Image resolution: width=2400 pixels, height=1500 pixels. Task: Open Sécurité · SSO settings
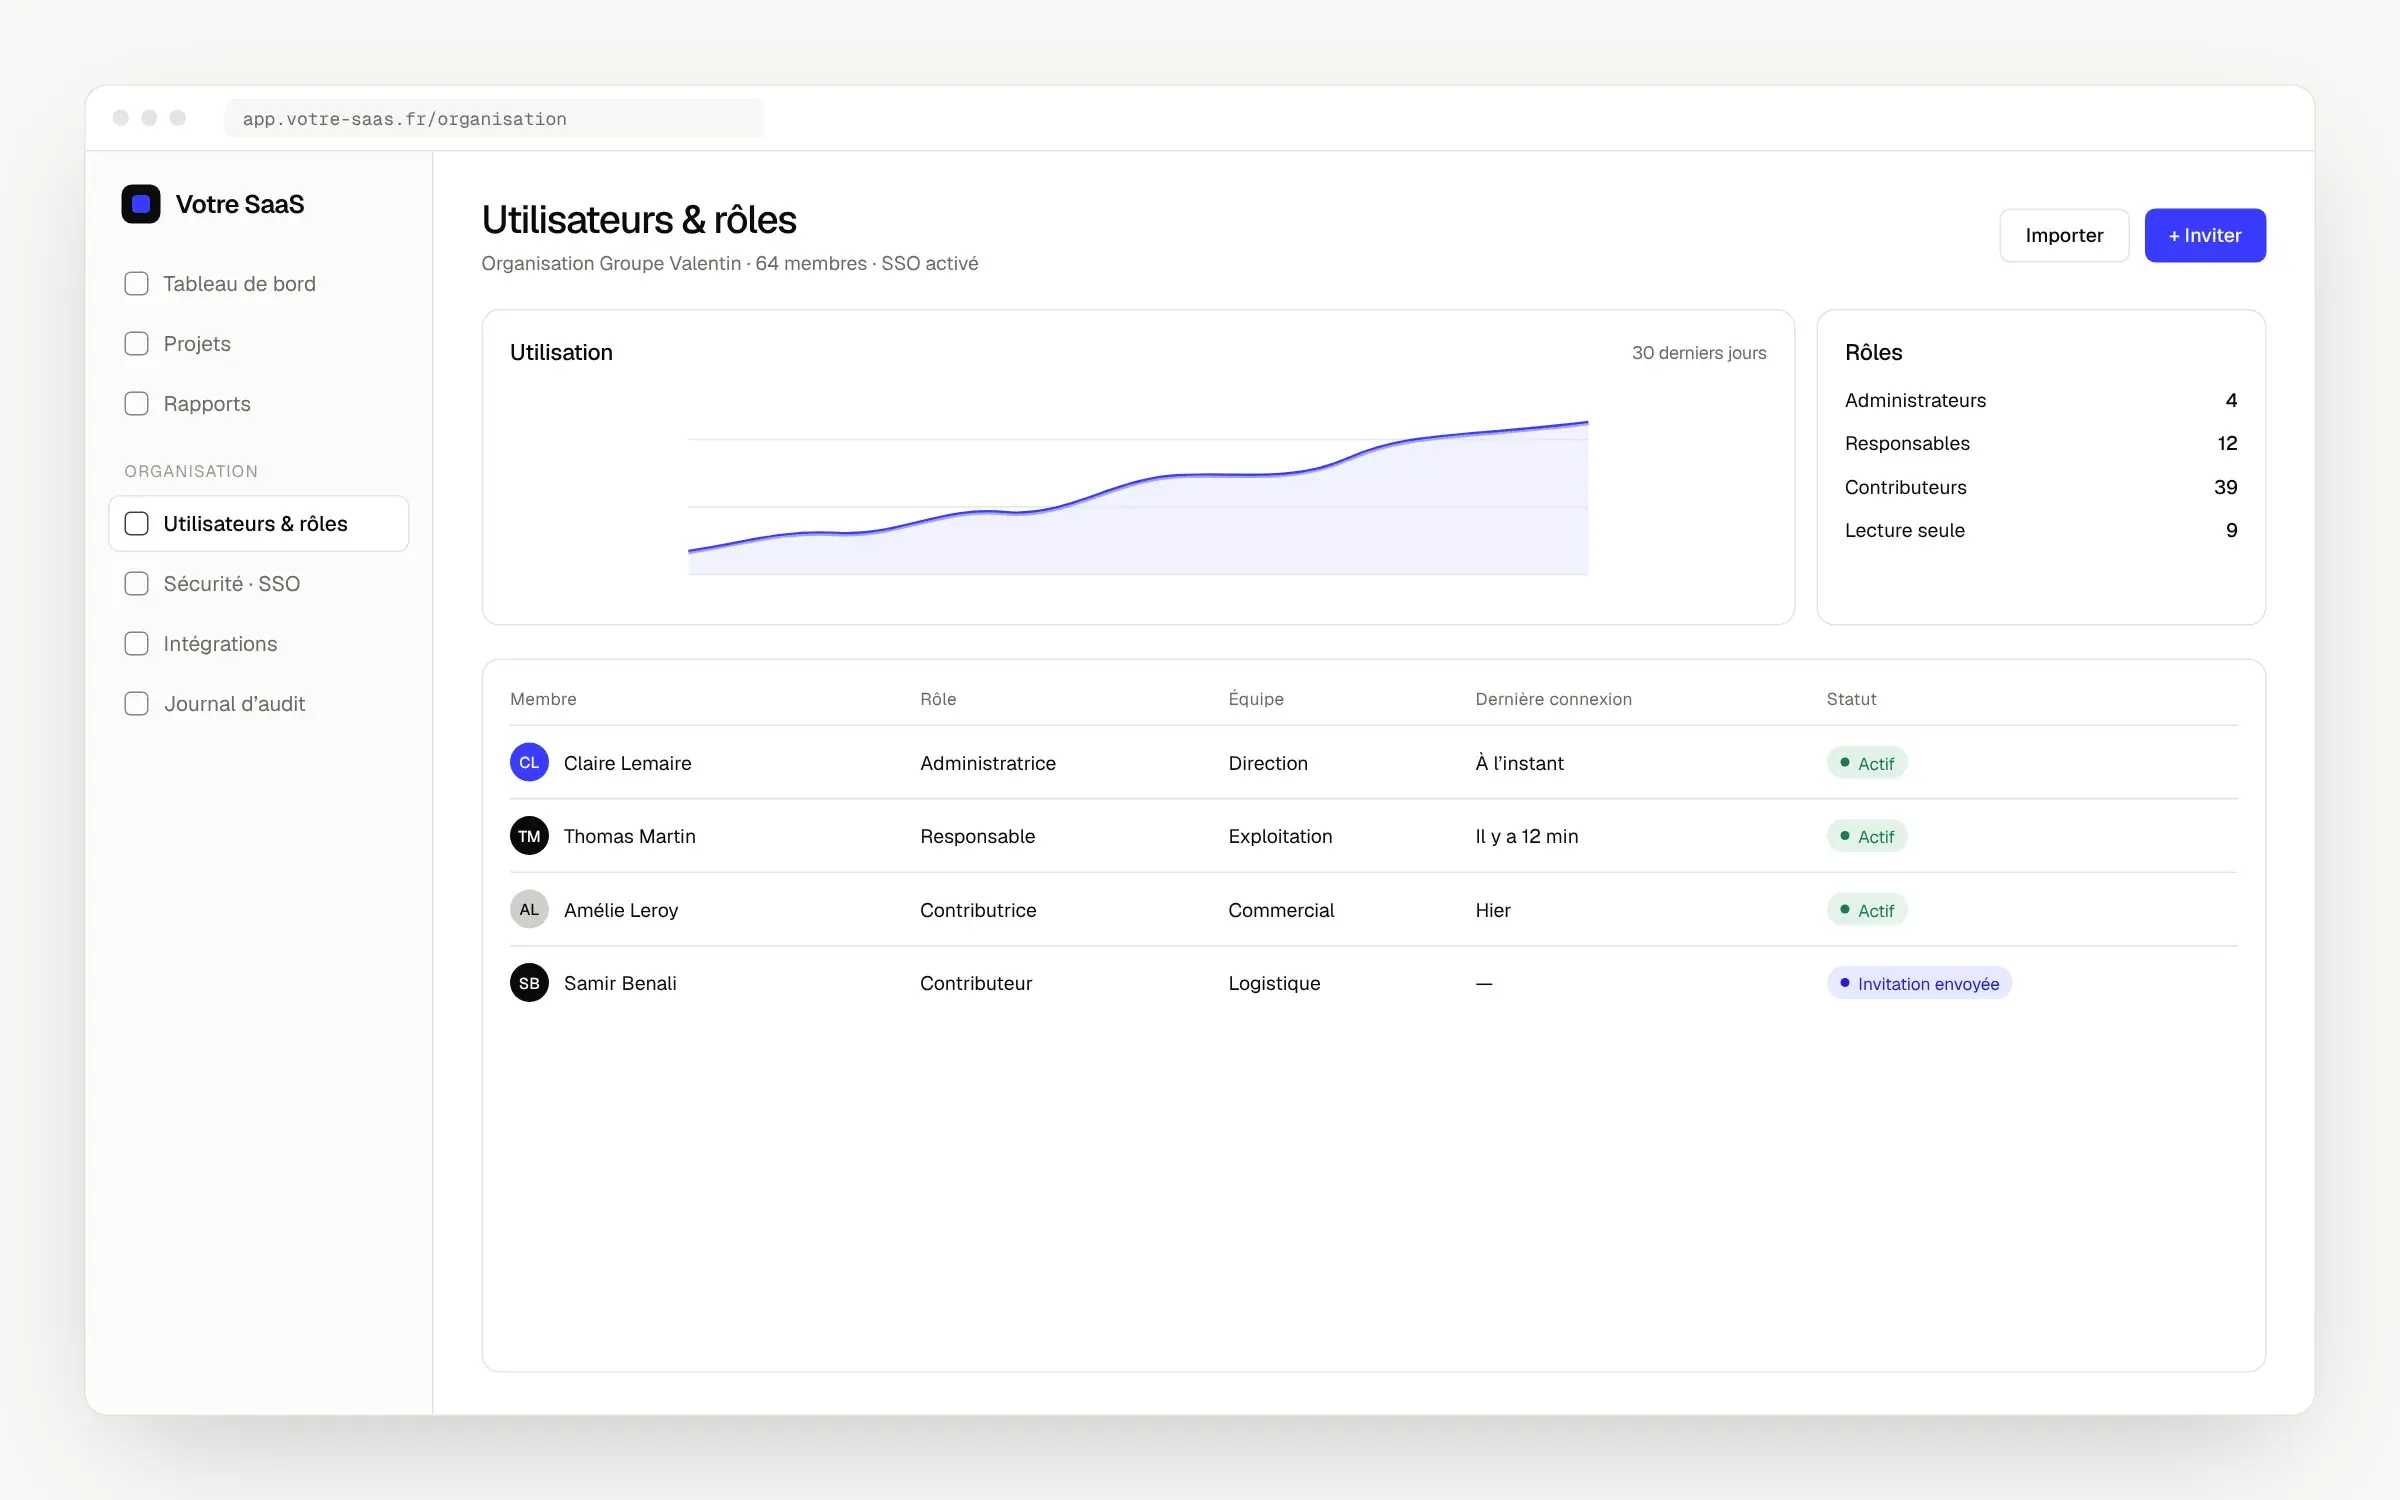pyautogui.click(x=259, y=584)
